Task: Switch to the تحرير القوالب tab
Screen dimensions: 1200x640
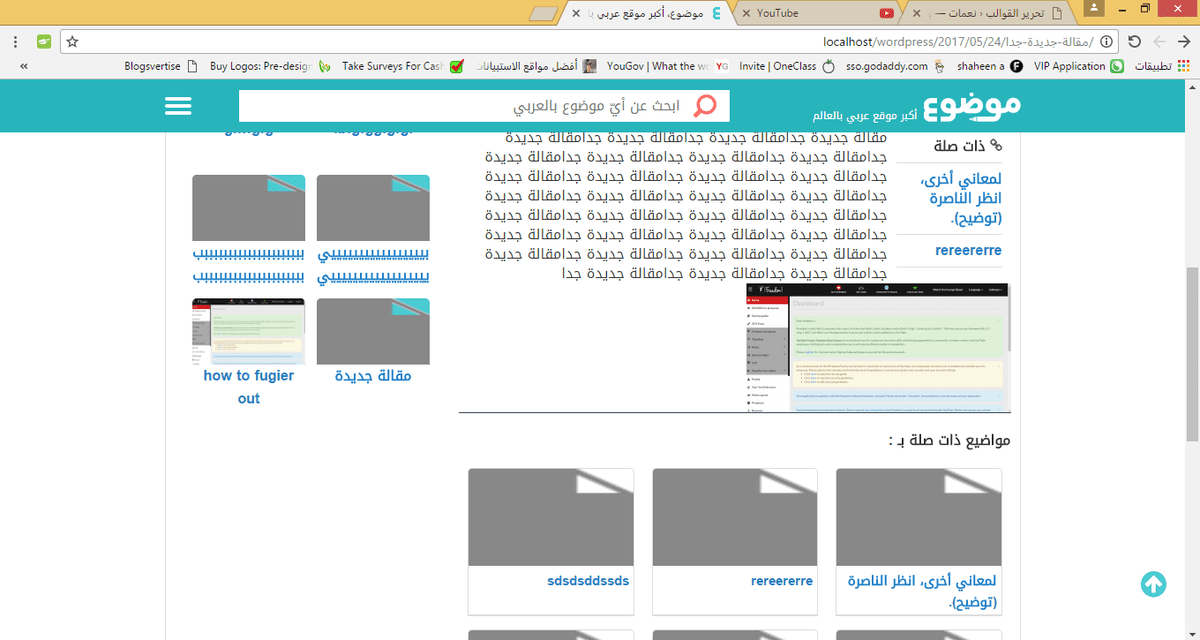Action: pos(987,13)
